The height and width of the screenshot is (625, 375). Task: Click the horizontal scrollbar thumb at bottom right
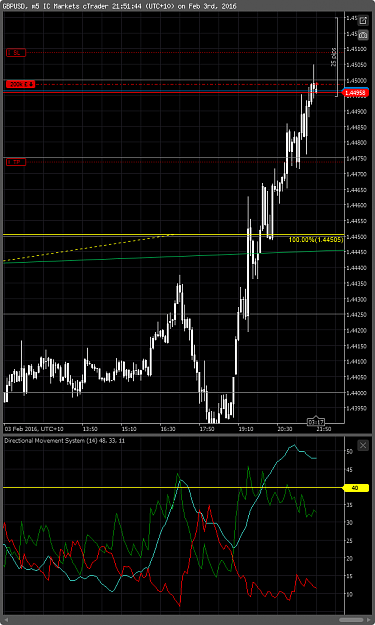click(352, 620)
